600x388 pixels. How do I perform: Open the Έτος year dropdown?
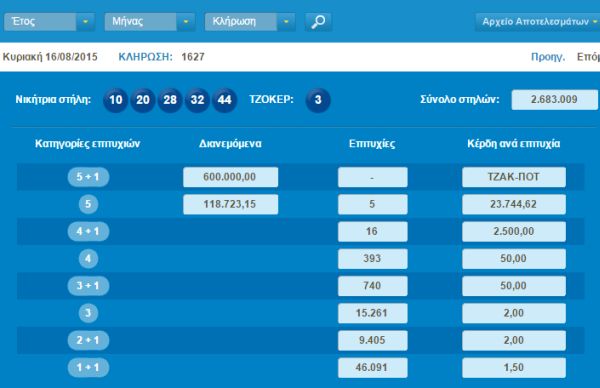(x=49, y=22)
